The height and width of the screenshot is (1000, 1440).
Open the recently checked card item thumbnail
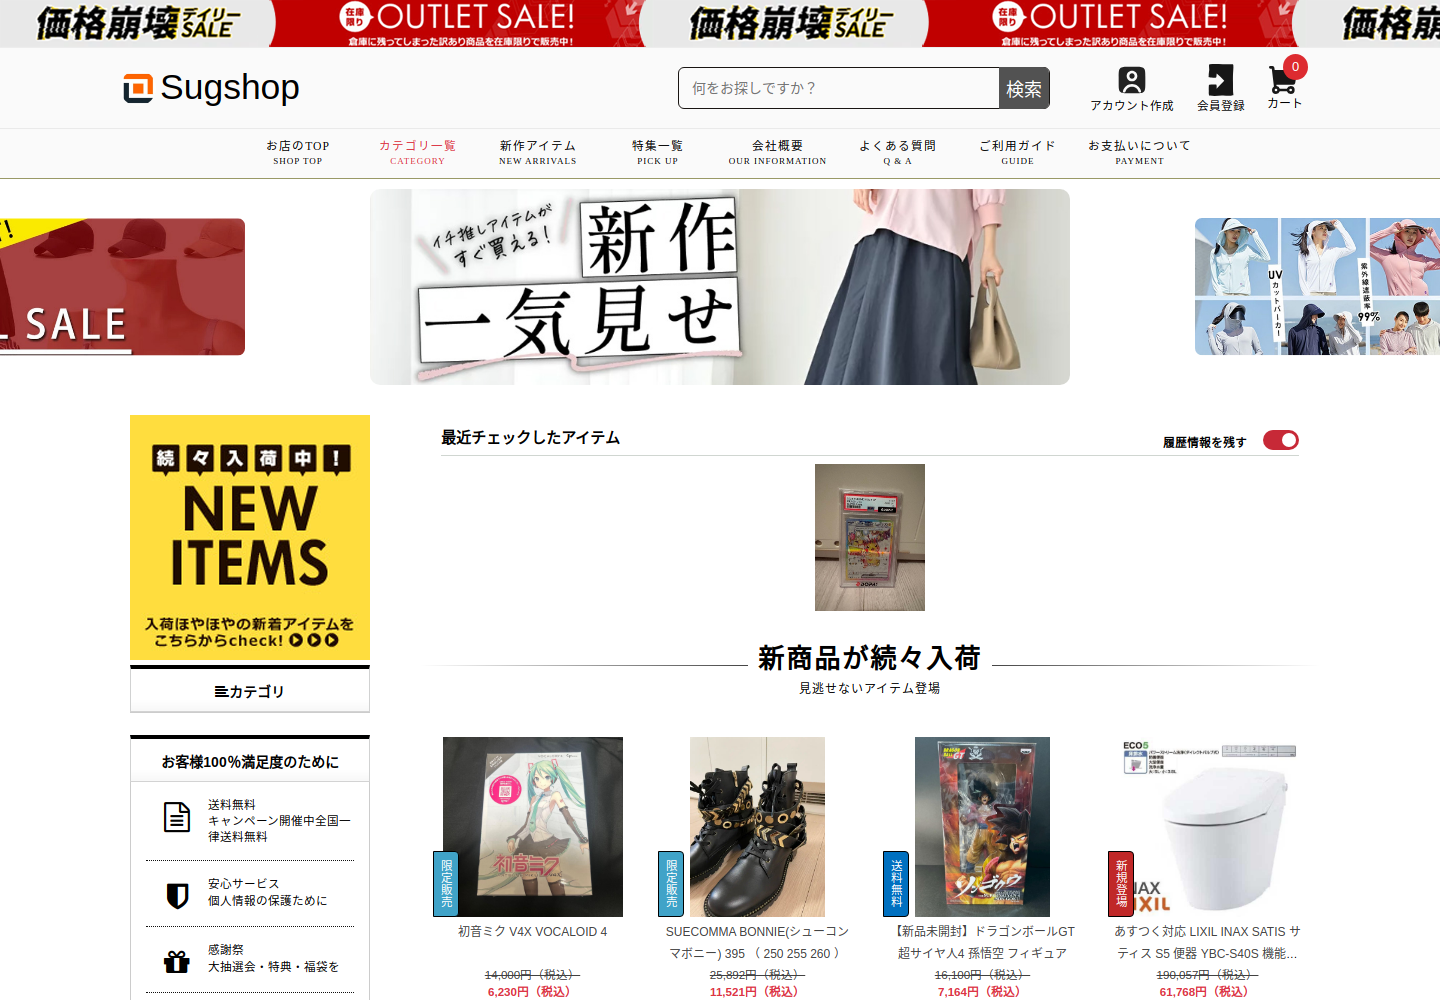click(870, 537)
